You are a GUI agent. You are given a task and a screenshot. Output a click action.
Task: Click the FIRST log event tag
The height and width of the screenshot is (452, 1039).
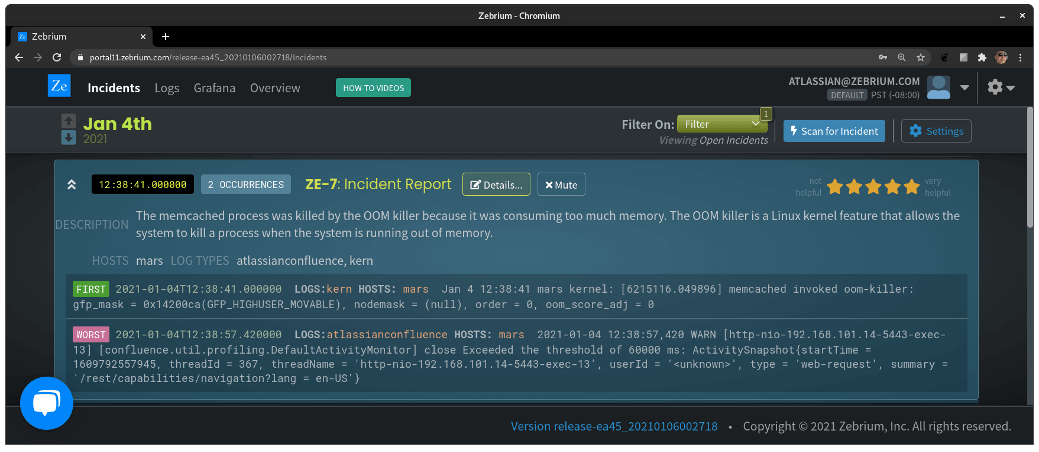click(90, 289)
